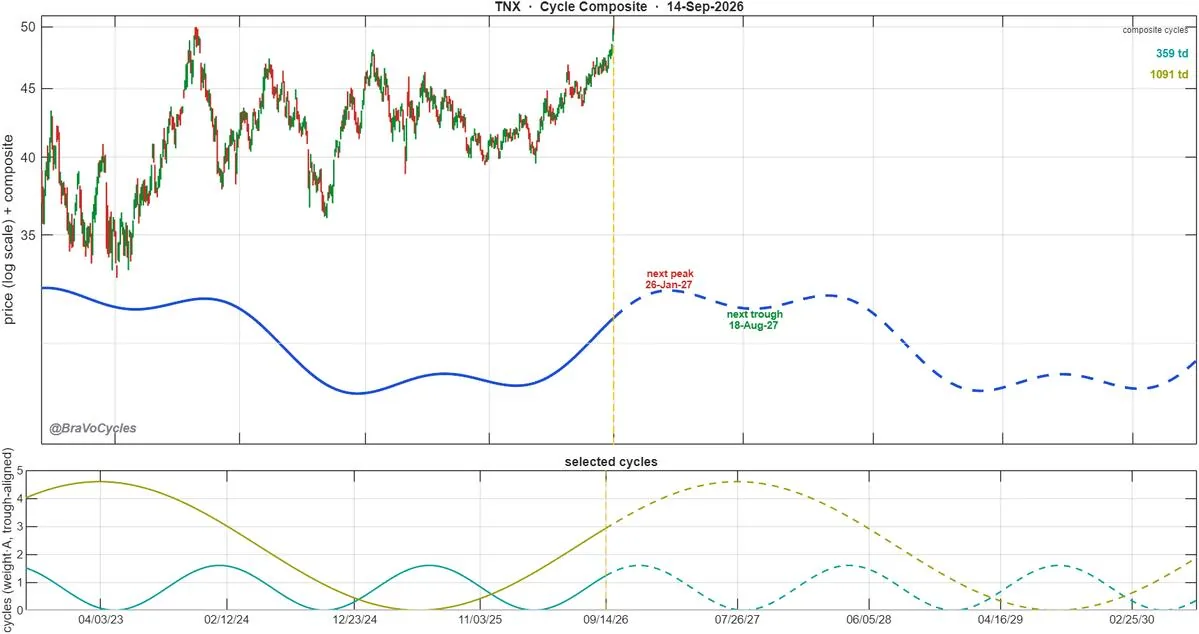Click the candlestick price series near the 50 high
Viewport: 1199px width, 634px height.
pyautogui.click(x=196, y=37)
